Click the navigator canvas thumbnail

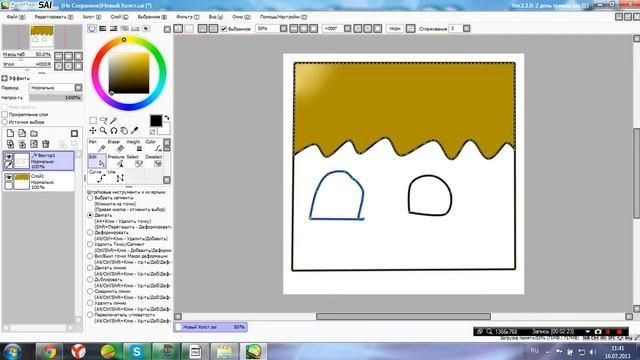point(42,37)
